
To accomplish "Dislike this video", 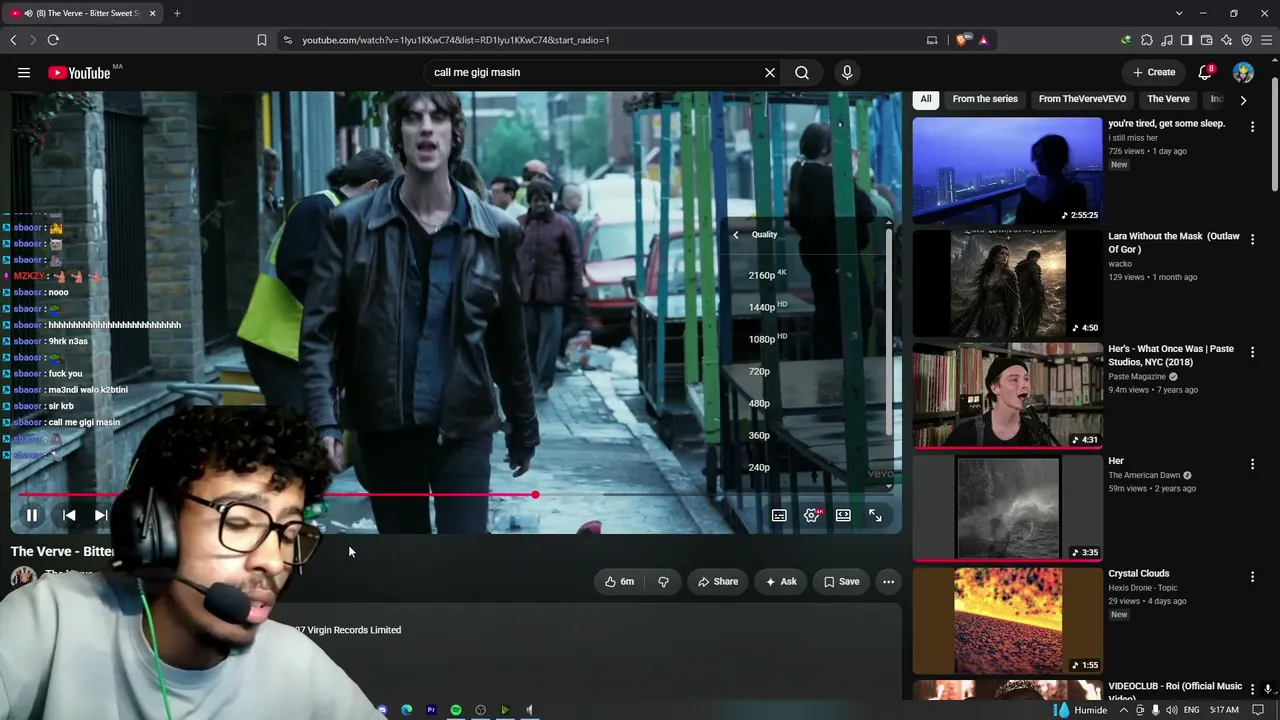I will tap(663, 582).
